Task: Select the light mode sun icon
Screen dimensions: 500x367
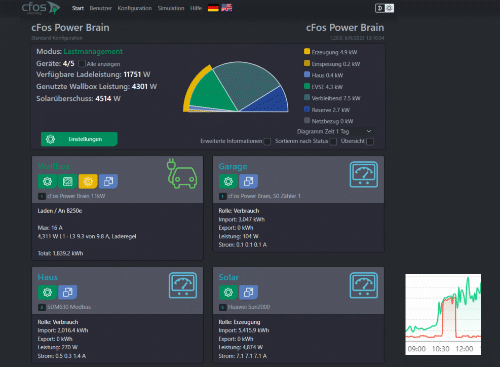Action: click(389, 8)
